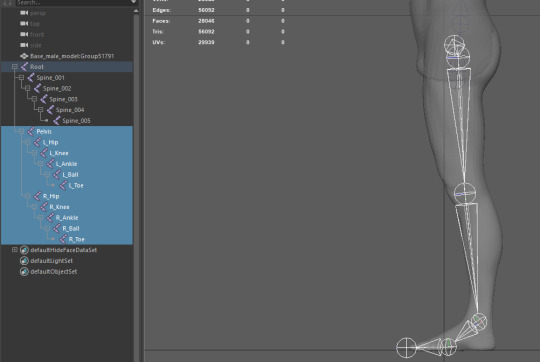540x362 pixels.
Task: Click the Root joint icon
Action: (x=24, y=67)
